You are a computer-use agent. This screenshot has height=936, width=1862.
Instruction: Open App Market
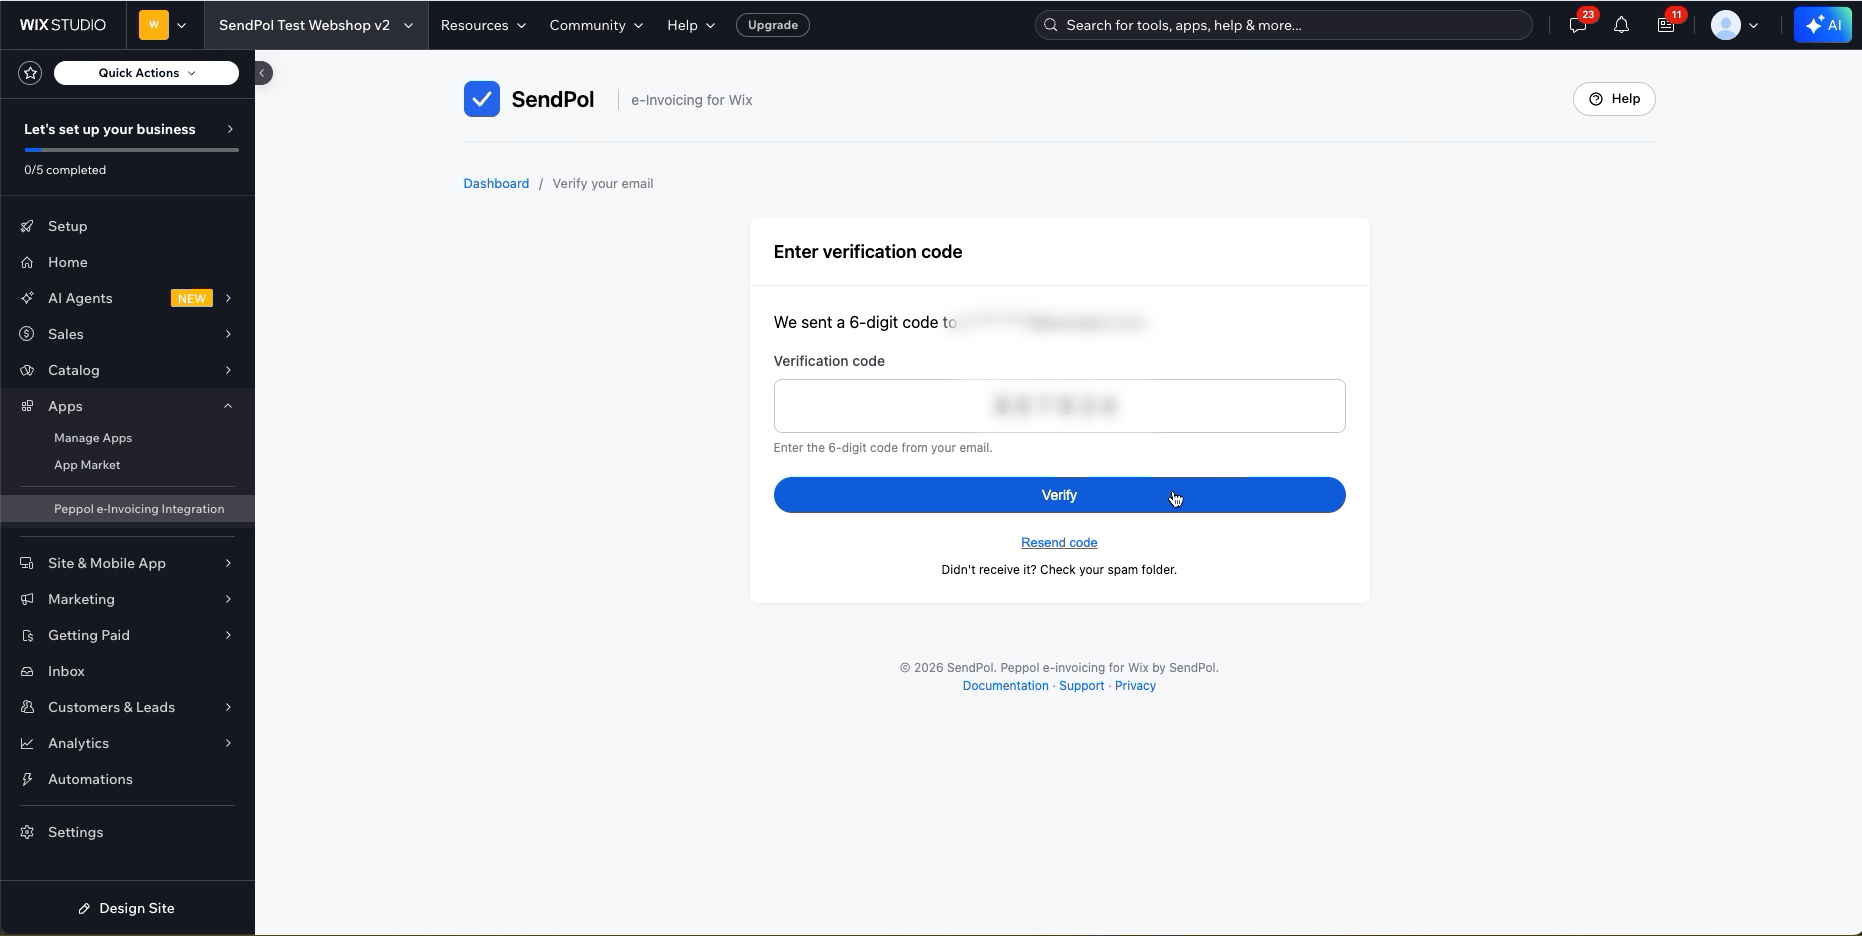87,465
